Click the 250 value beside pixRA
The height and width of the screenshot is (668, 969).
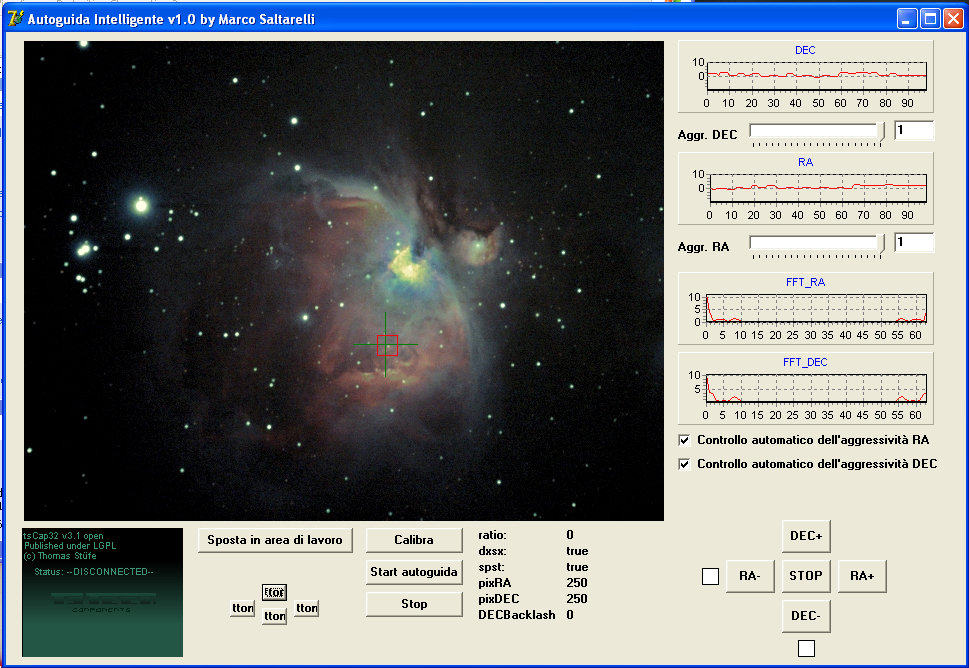click(x=577, y=583)
